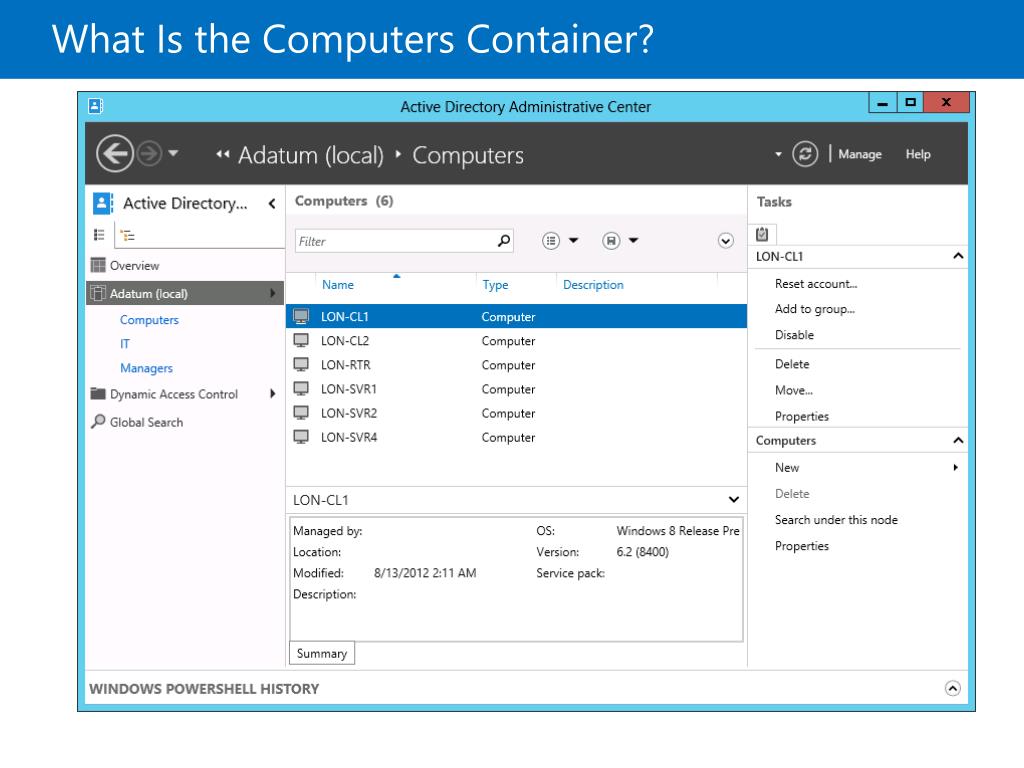Click Disable in the LON-CL1 tasks
This screenshot has width=1024, height=768.
(794, 335)
